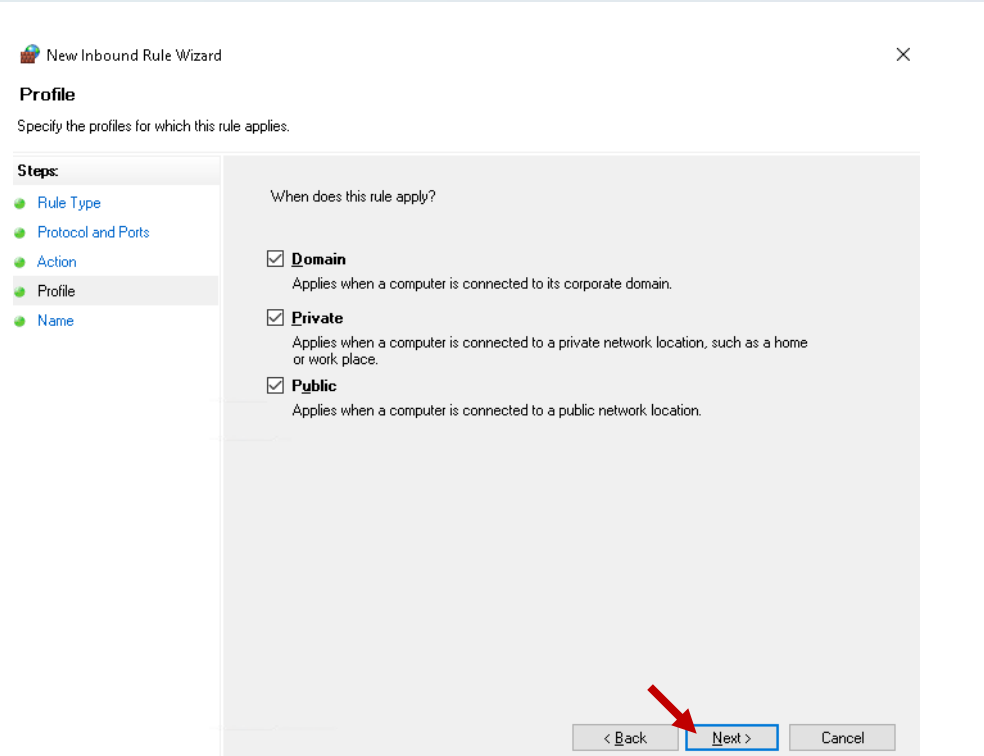Disable the Private profile checkbox
This screenshot has height=756, width=984.
pos(276,318)
